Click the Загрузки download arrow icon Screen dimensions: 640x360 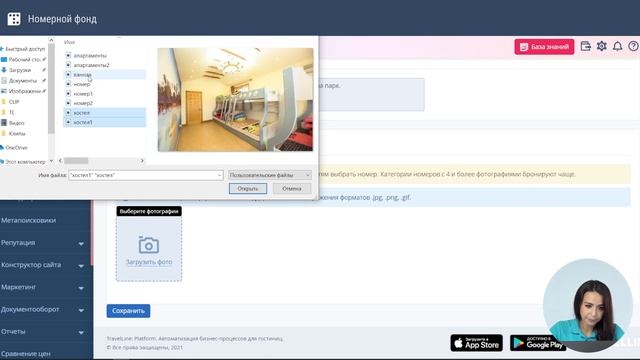click(x=4, y=70)
